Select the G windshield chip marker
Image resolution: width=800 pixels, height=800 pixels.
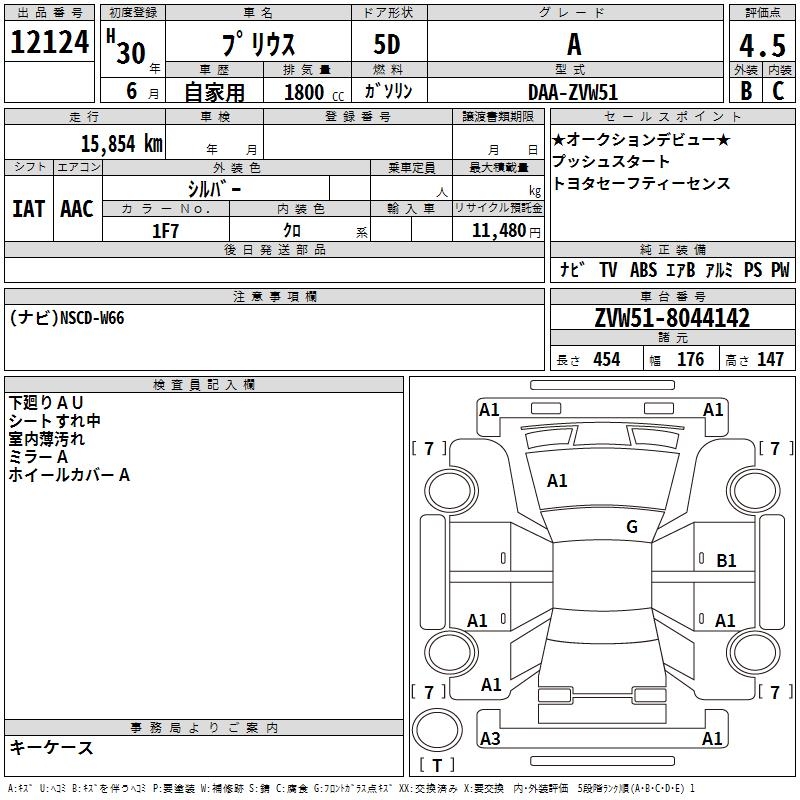[x=632, y=526]
